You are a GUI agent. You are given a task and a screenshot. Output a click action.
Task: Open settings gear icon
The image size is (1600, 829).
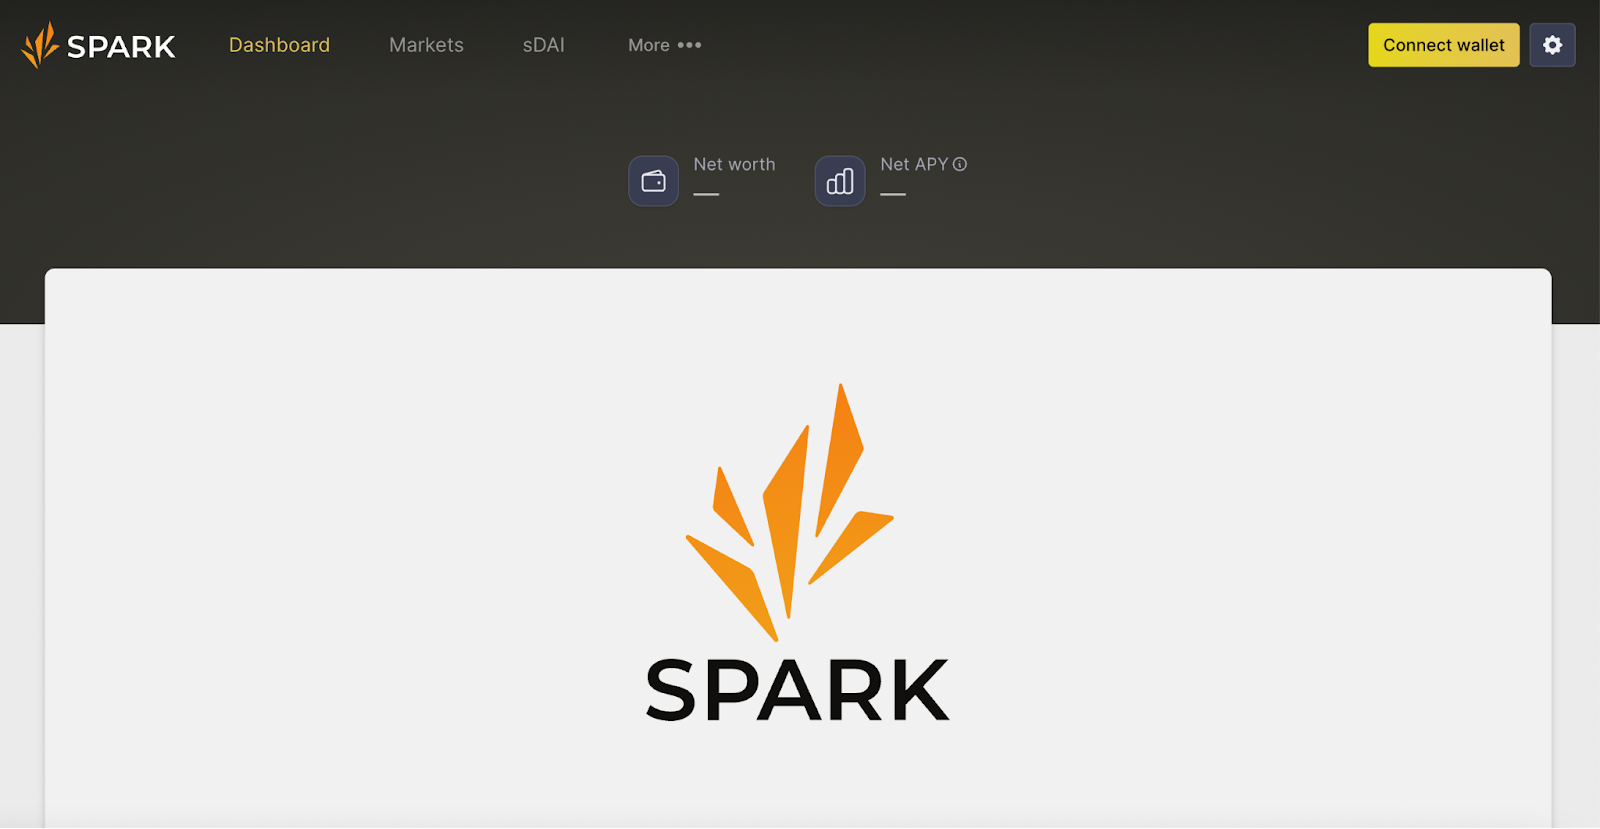click(x=1552, y=45)
